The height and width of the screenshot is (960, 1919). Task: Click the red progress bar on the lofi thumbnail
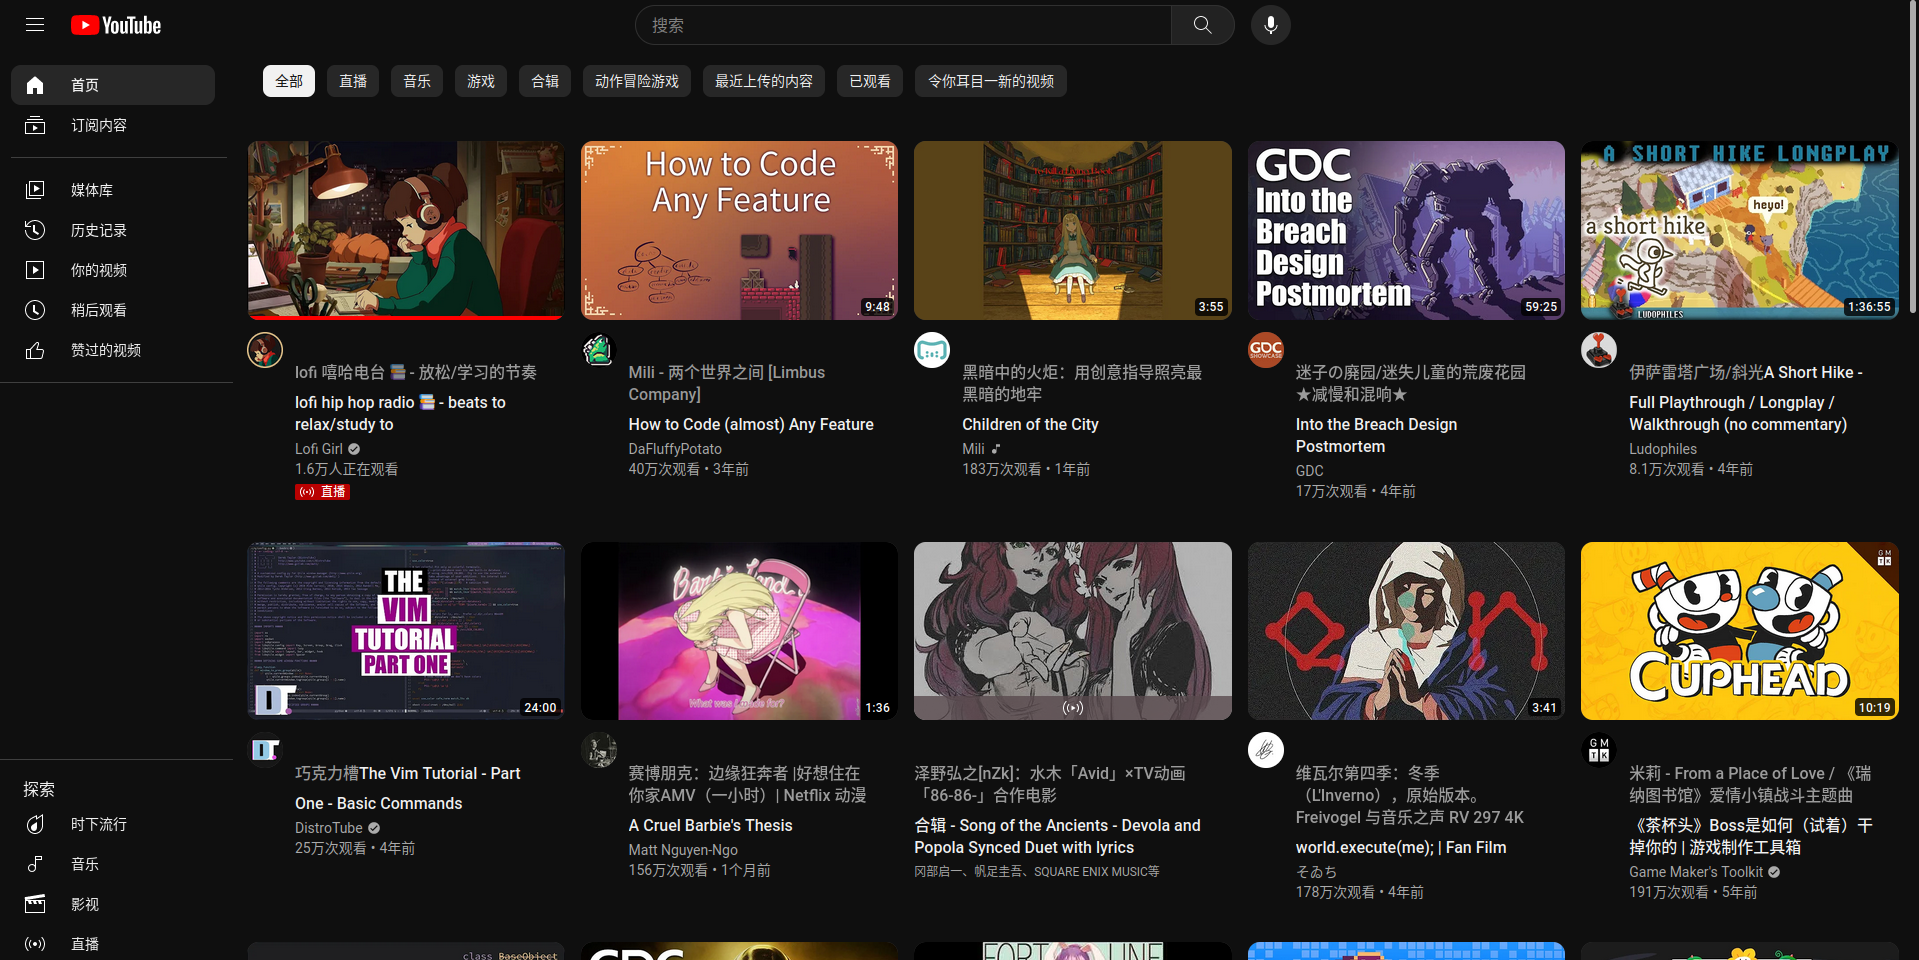[405, 316]
